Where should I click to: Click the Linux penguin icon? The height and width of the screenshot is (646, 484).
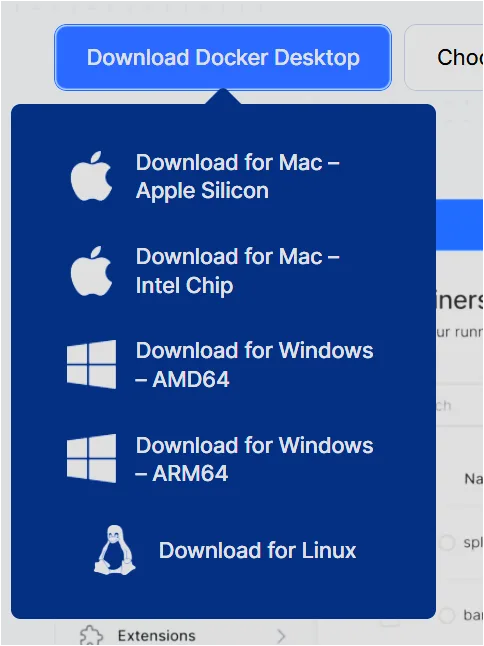coord(115,550)
